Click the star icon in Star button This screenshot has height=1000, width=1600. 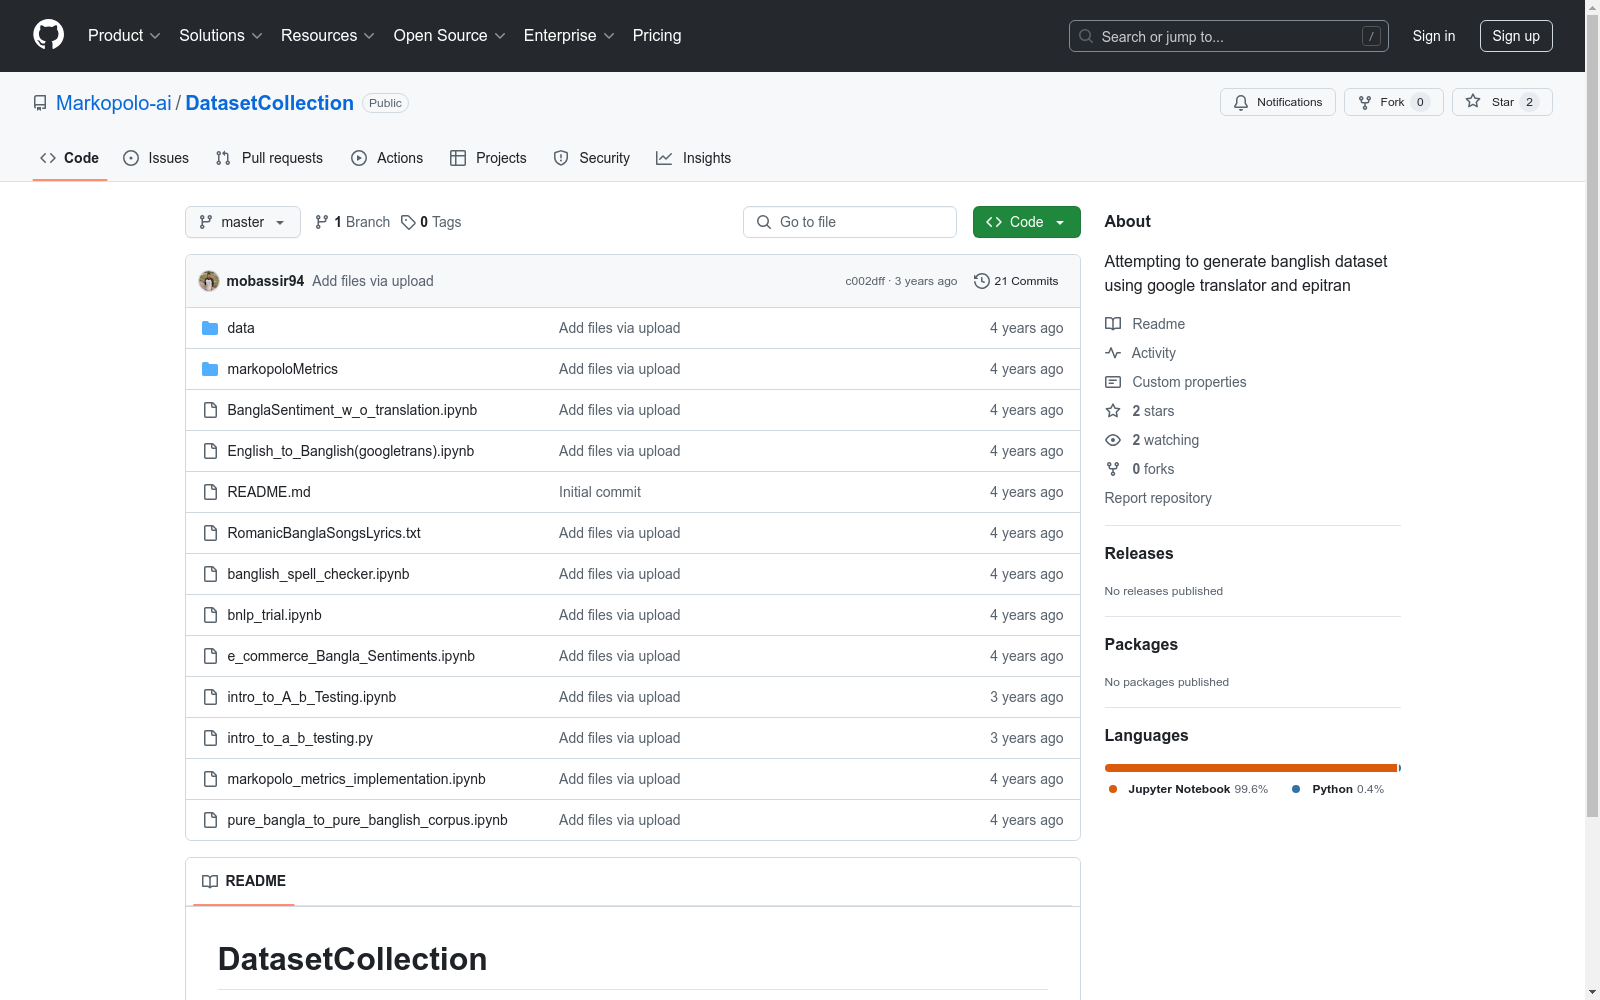click(1473, 102)
